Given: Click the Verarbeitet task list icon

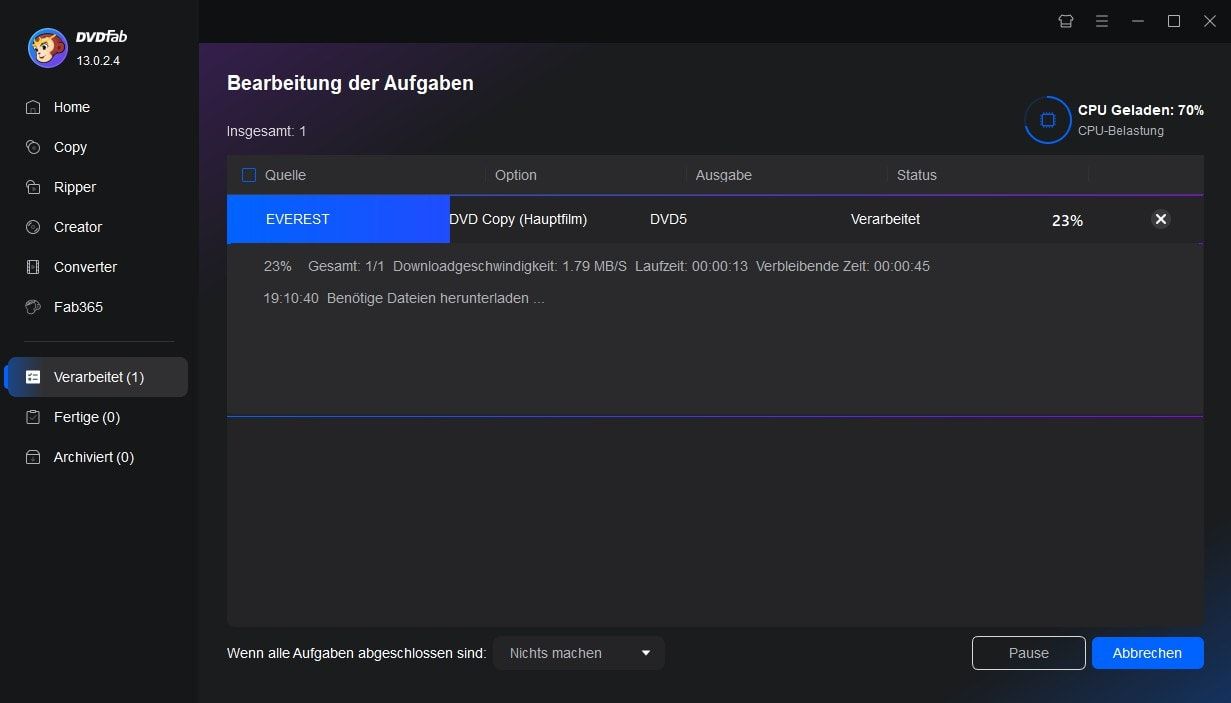Looking at the screenshot, I should click(34, 377).
